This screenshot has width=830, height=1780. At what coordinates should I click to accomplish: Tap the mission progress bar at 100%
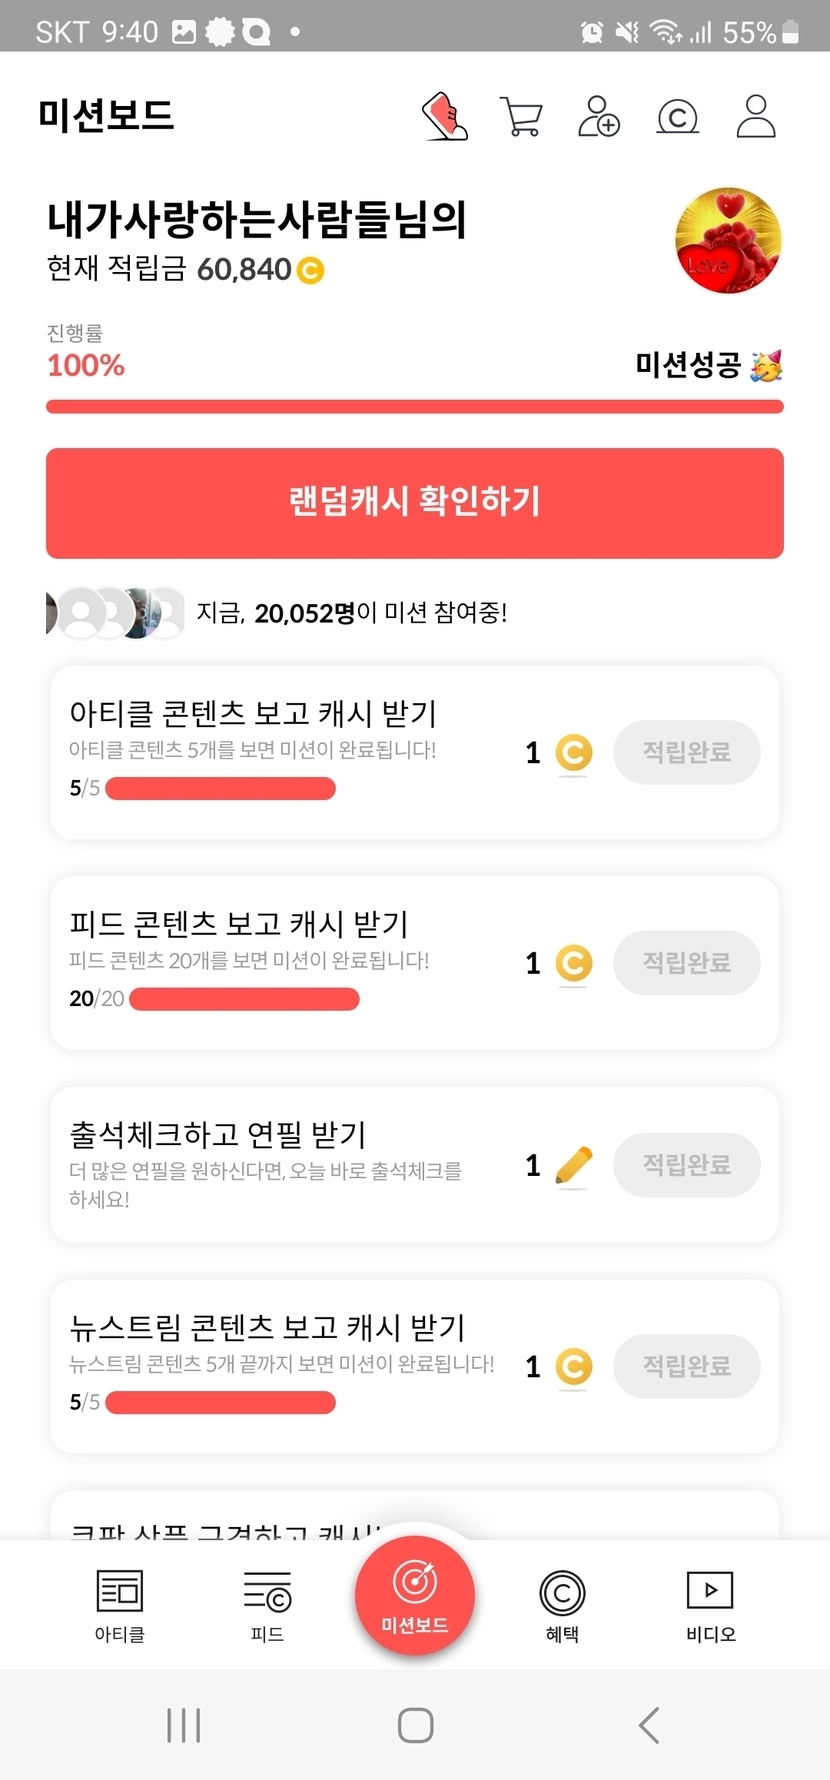415,407
